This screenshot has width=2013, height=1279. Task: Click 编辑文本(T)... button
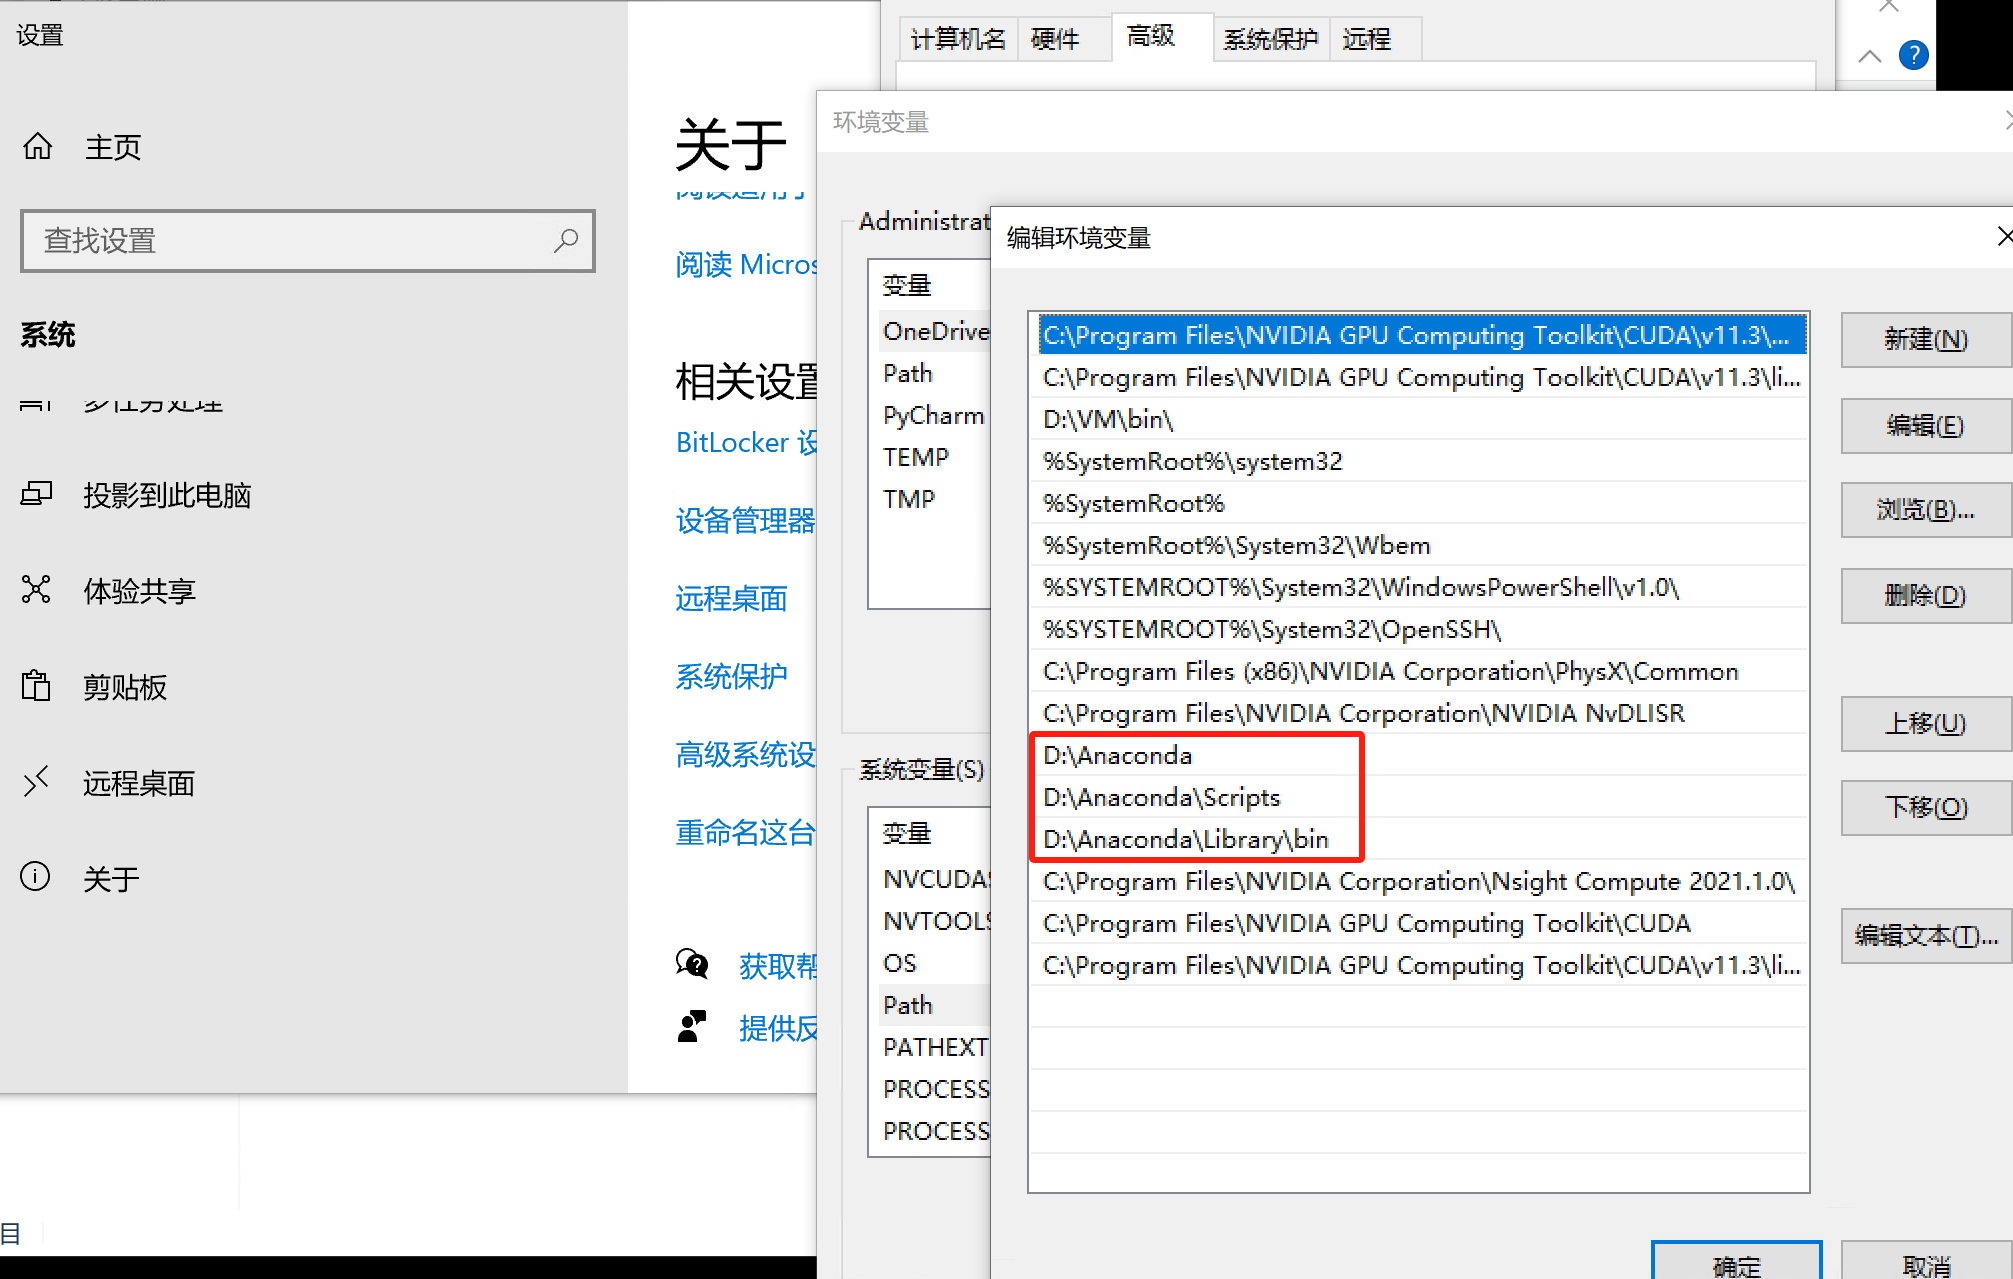(1926, 936)
